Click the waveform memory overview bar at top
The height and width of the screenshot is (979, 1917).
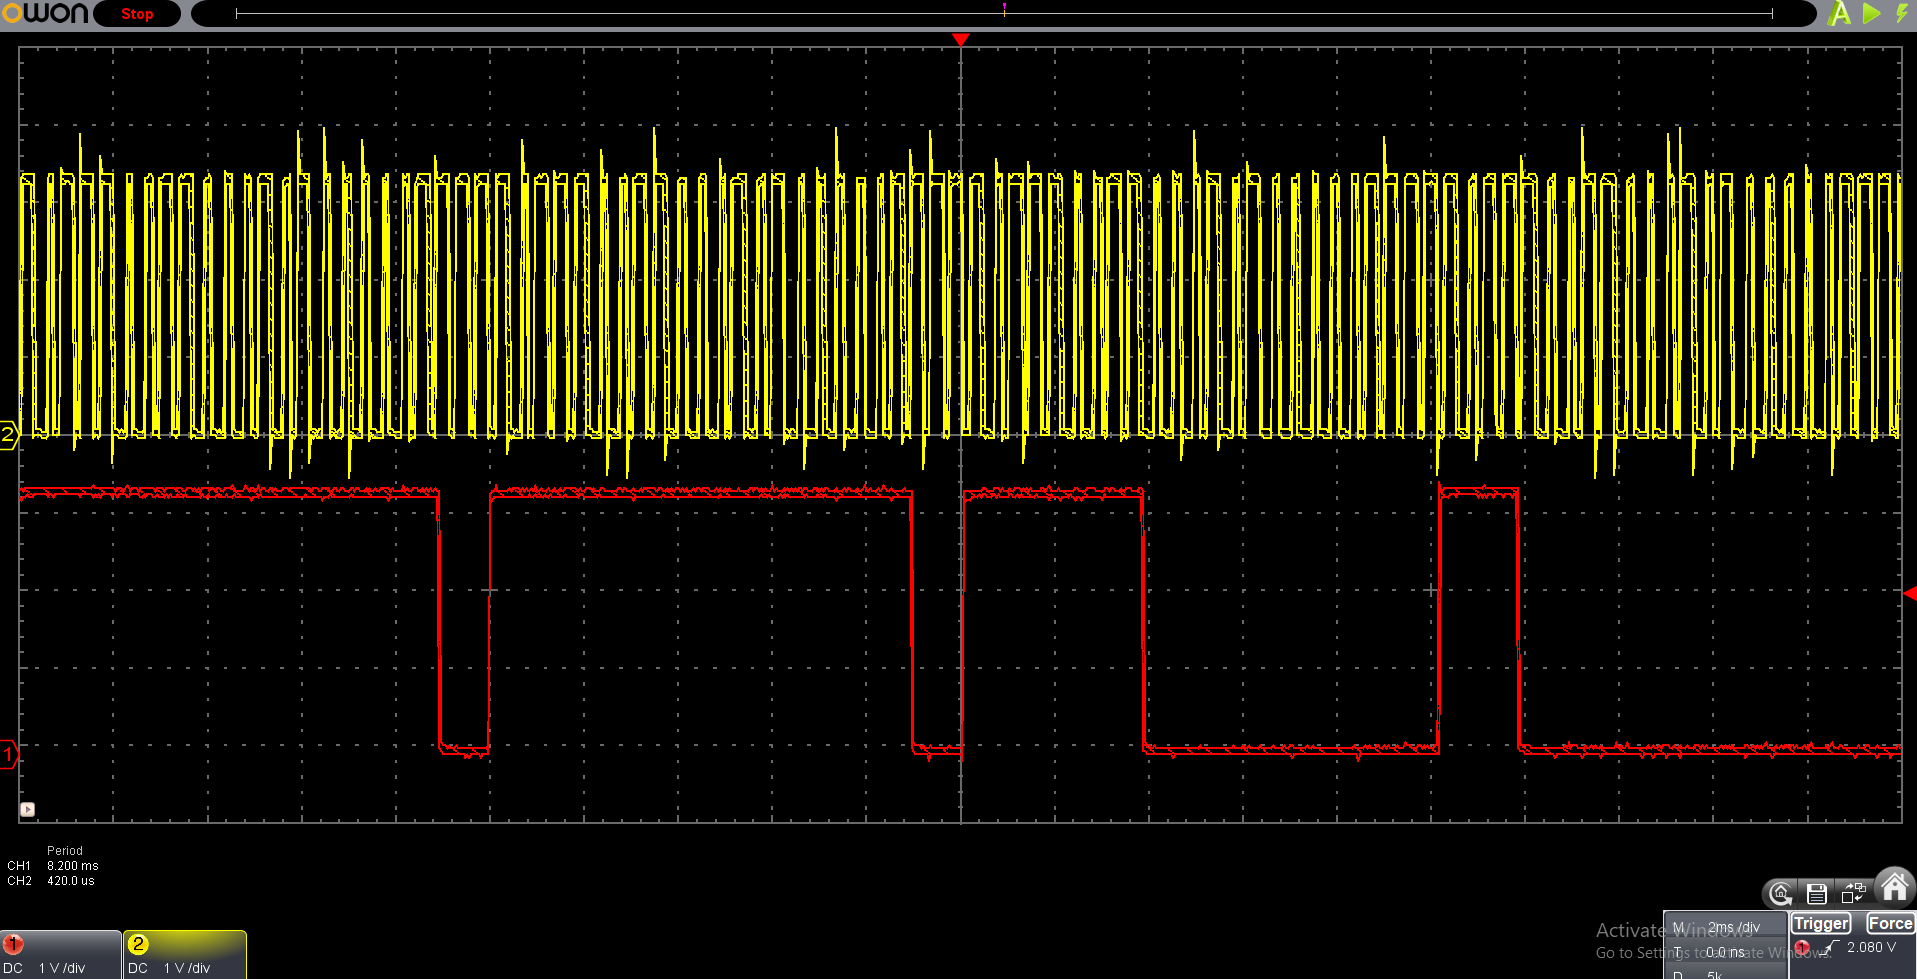click(x=1003, y=14)
